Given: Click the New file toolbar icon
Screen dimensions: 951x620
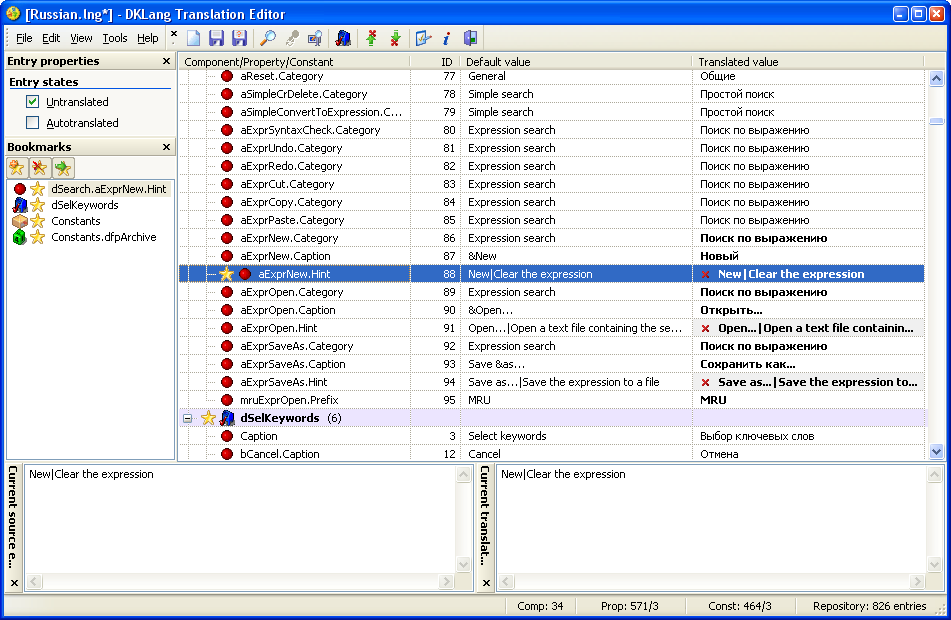Looking at the screenshot, I should coord(193,38).
